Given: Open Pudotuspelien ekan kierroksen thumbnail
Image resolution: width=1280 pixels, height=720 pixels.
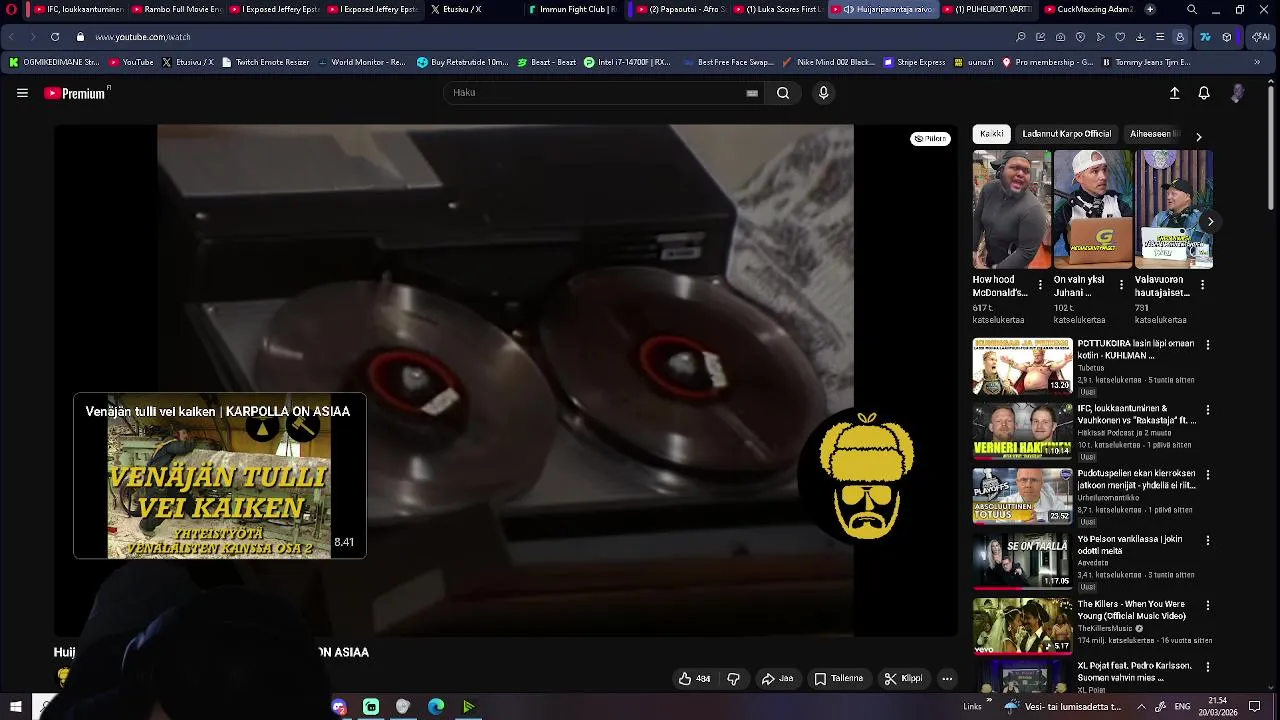Looking at the screenshot, I should click(1022, 496).
